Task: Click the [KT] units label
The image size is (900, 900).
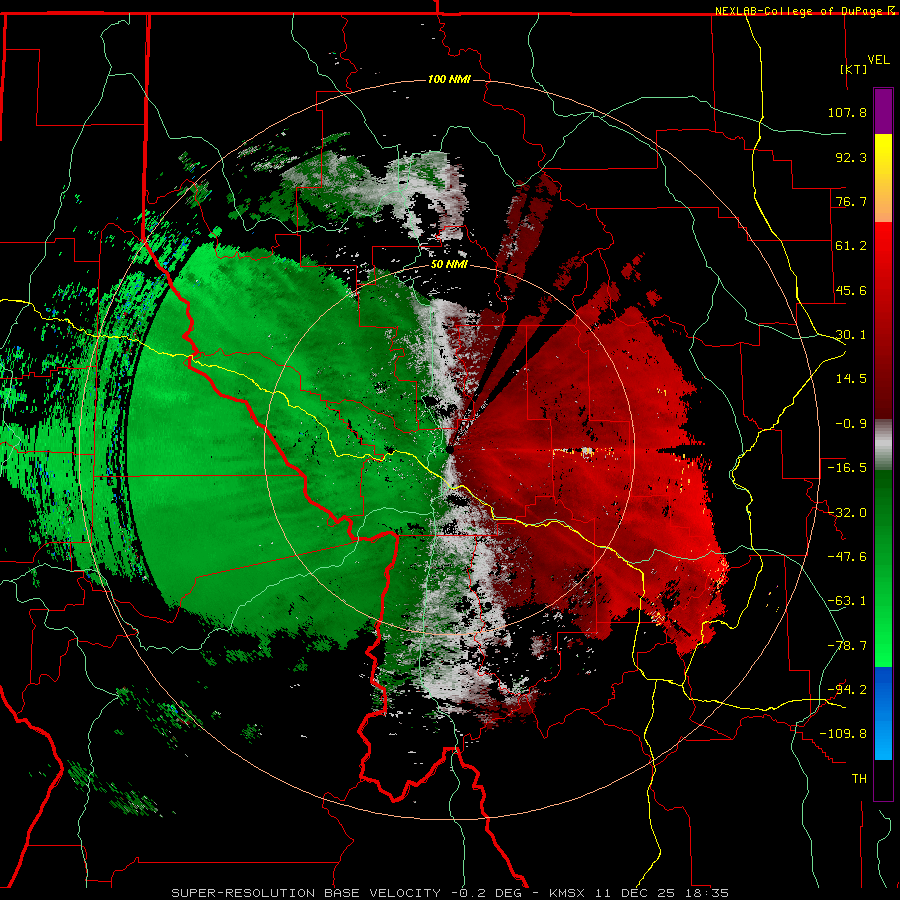Action: pyautogui.click(x=854, y=69)
